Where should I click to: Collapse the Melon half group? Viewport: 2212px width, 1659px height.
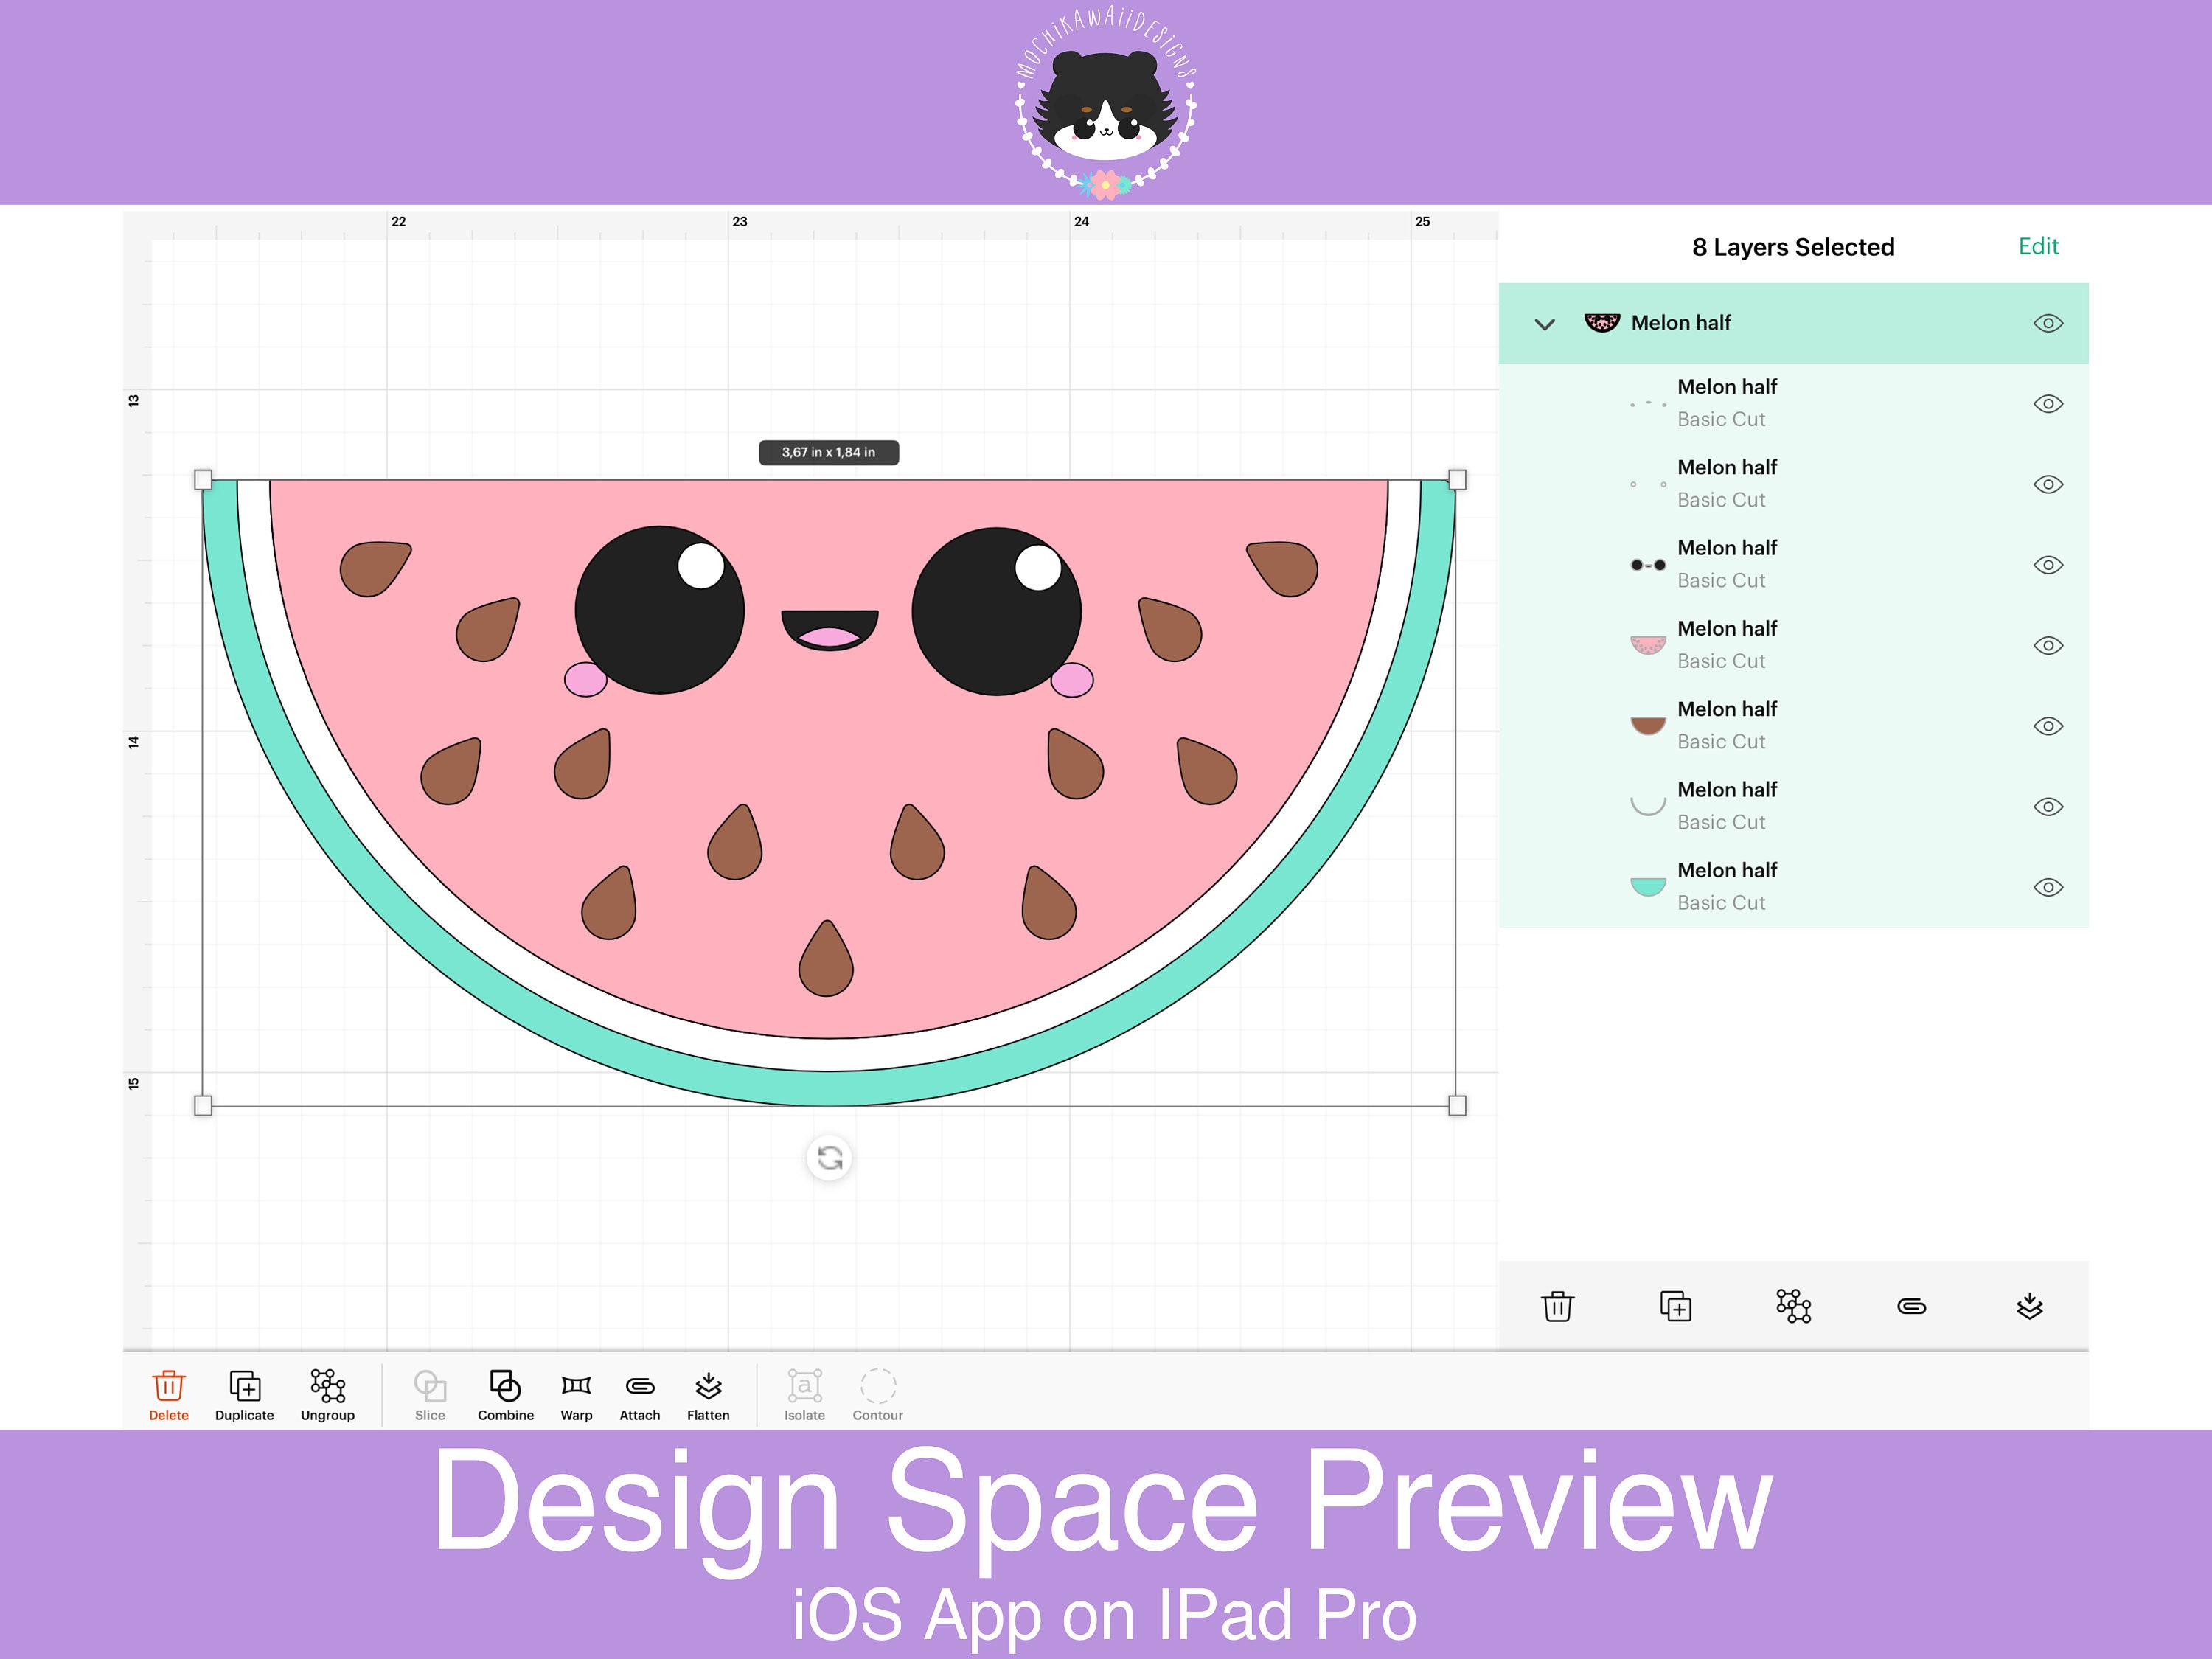coord(1545,323)
